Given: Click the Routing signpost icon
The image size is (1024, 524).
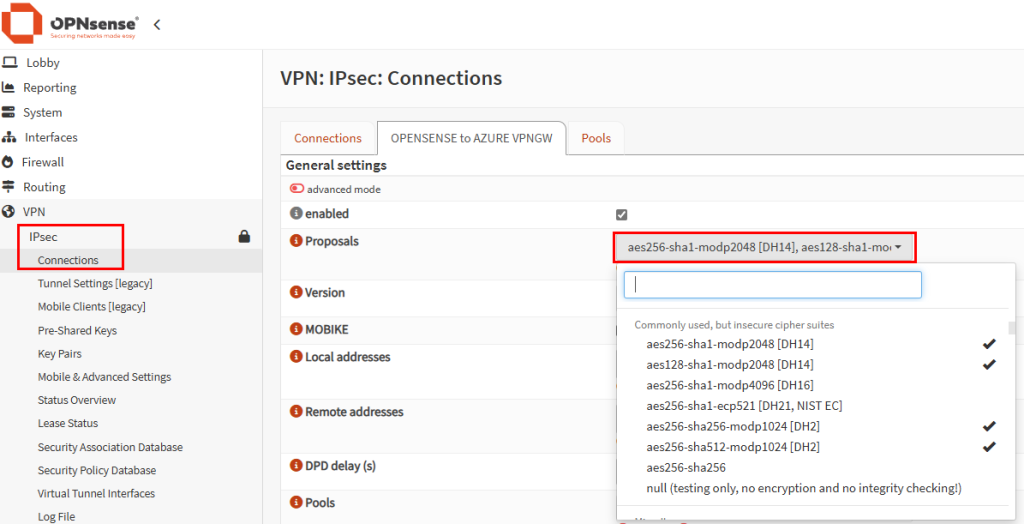Looking at the screenshot, I should click(8, 187).
